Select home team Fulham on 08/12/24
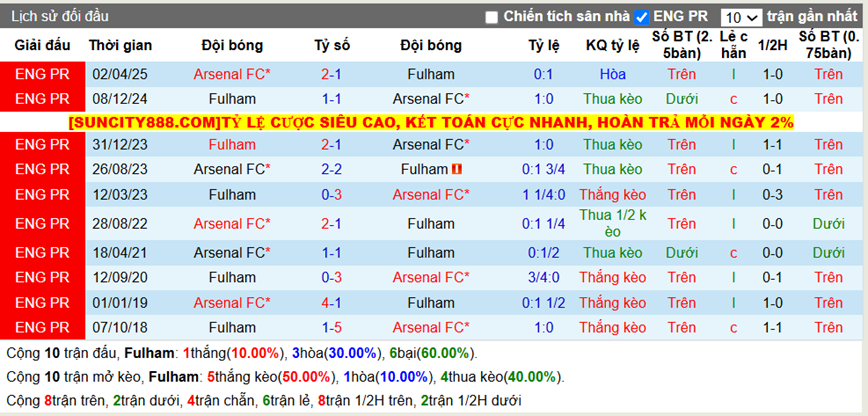Screen dimensions: 868x416 click(232, 99)
